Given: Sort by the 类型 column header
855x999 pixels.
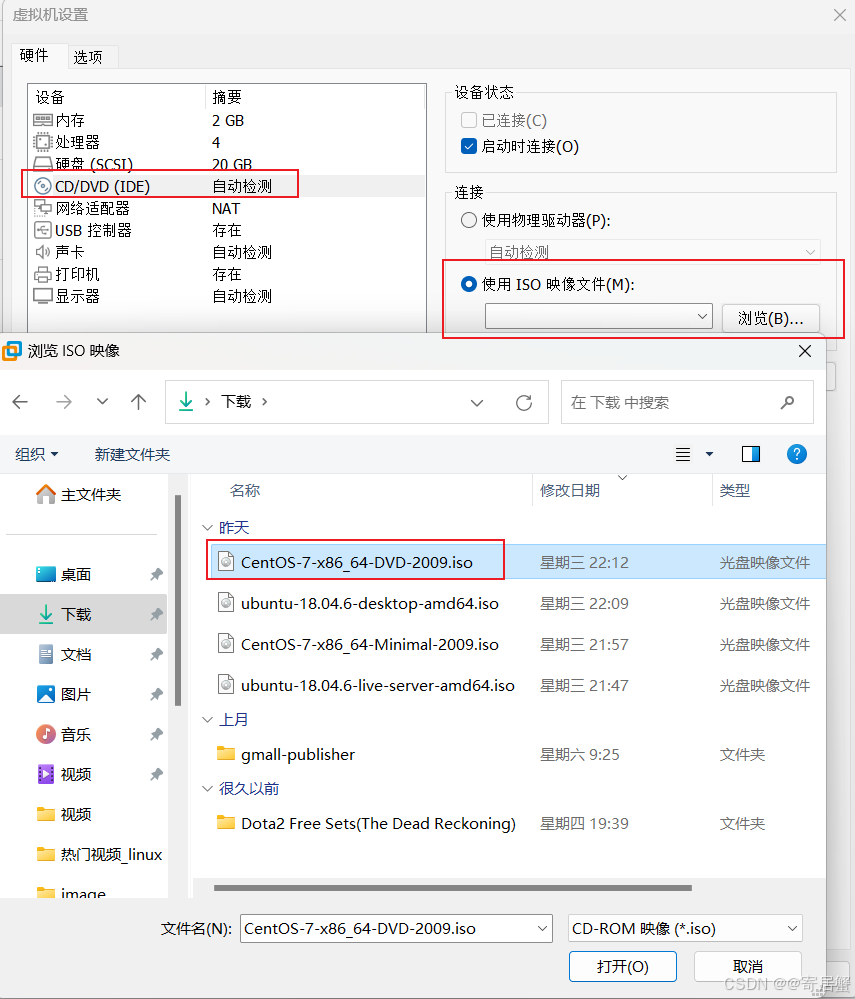Looking at the screenshot, I should [735, 491].
